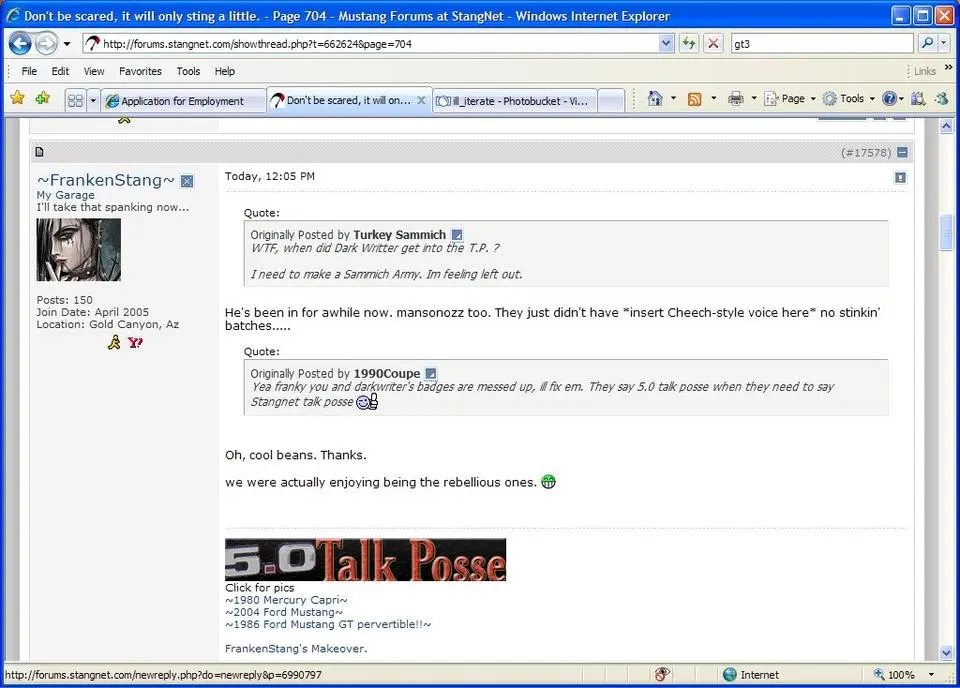This screenshot has width=960, height=688.
Task: Open the Edit menu
Action: point(60,71)
